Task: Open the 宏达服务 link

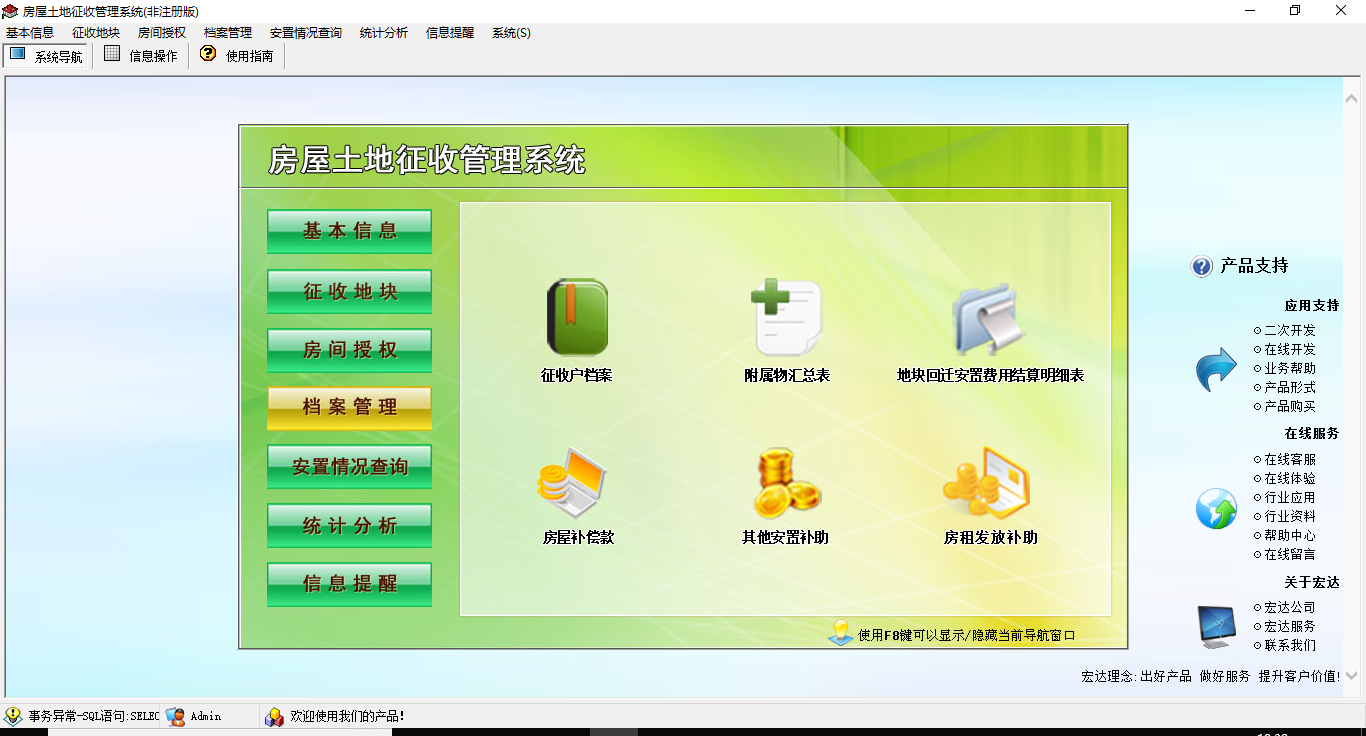Action: (1290, 626)
